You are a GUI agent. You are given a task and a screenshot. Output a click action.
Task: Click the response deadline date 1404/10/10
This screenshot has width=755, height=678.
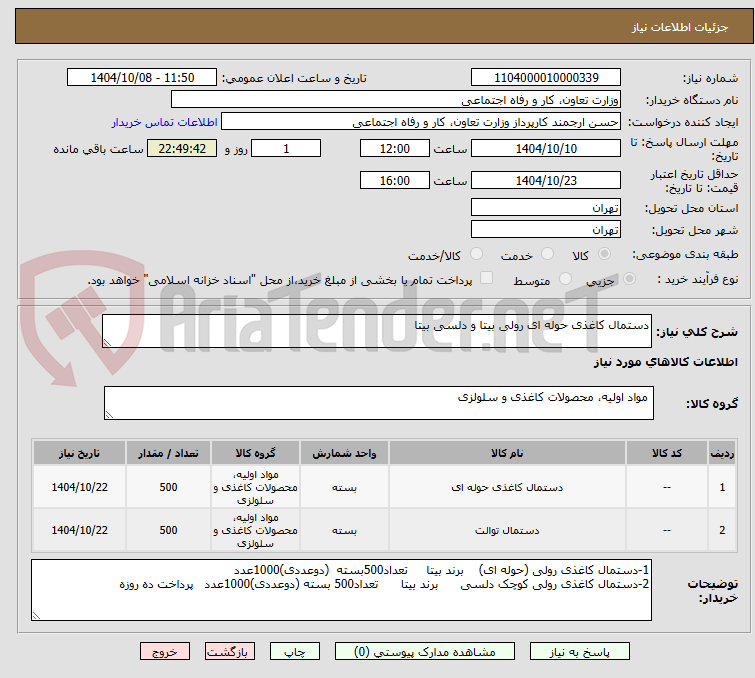pyautogui.click(x=546, y=148)
